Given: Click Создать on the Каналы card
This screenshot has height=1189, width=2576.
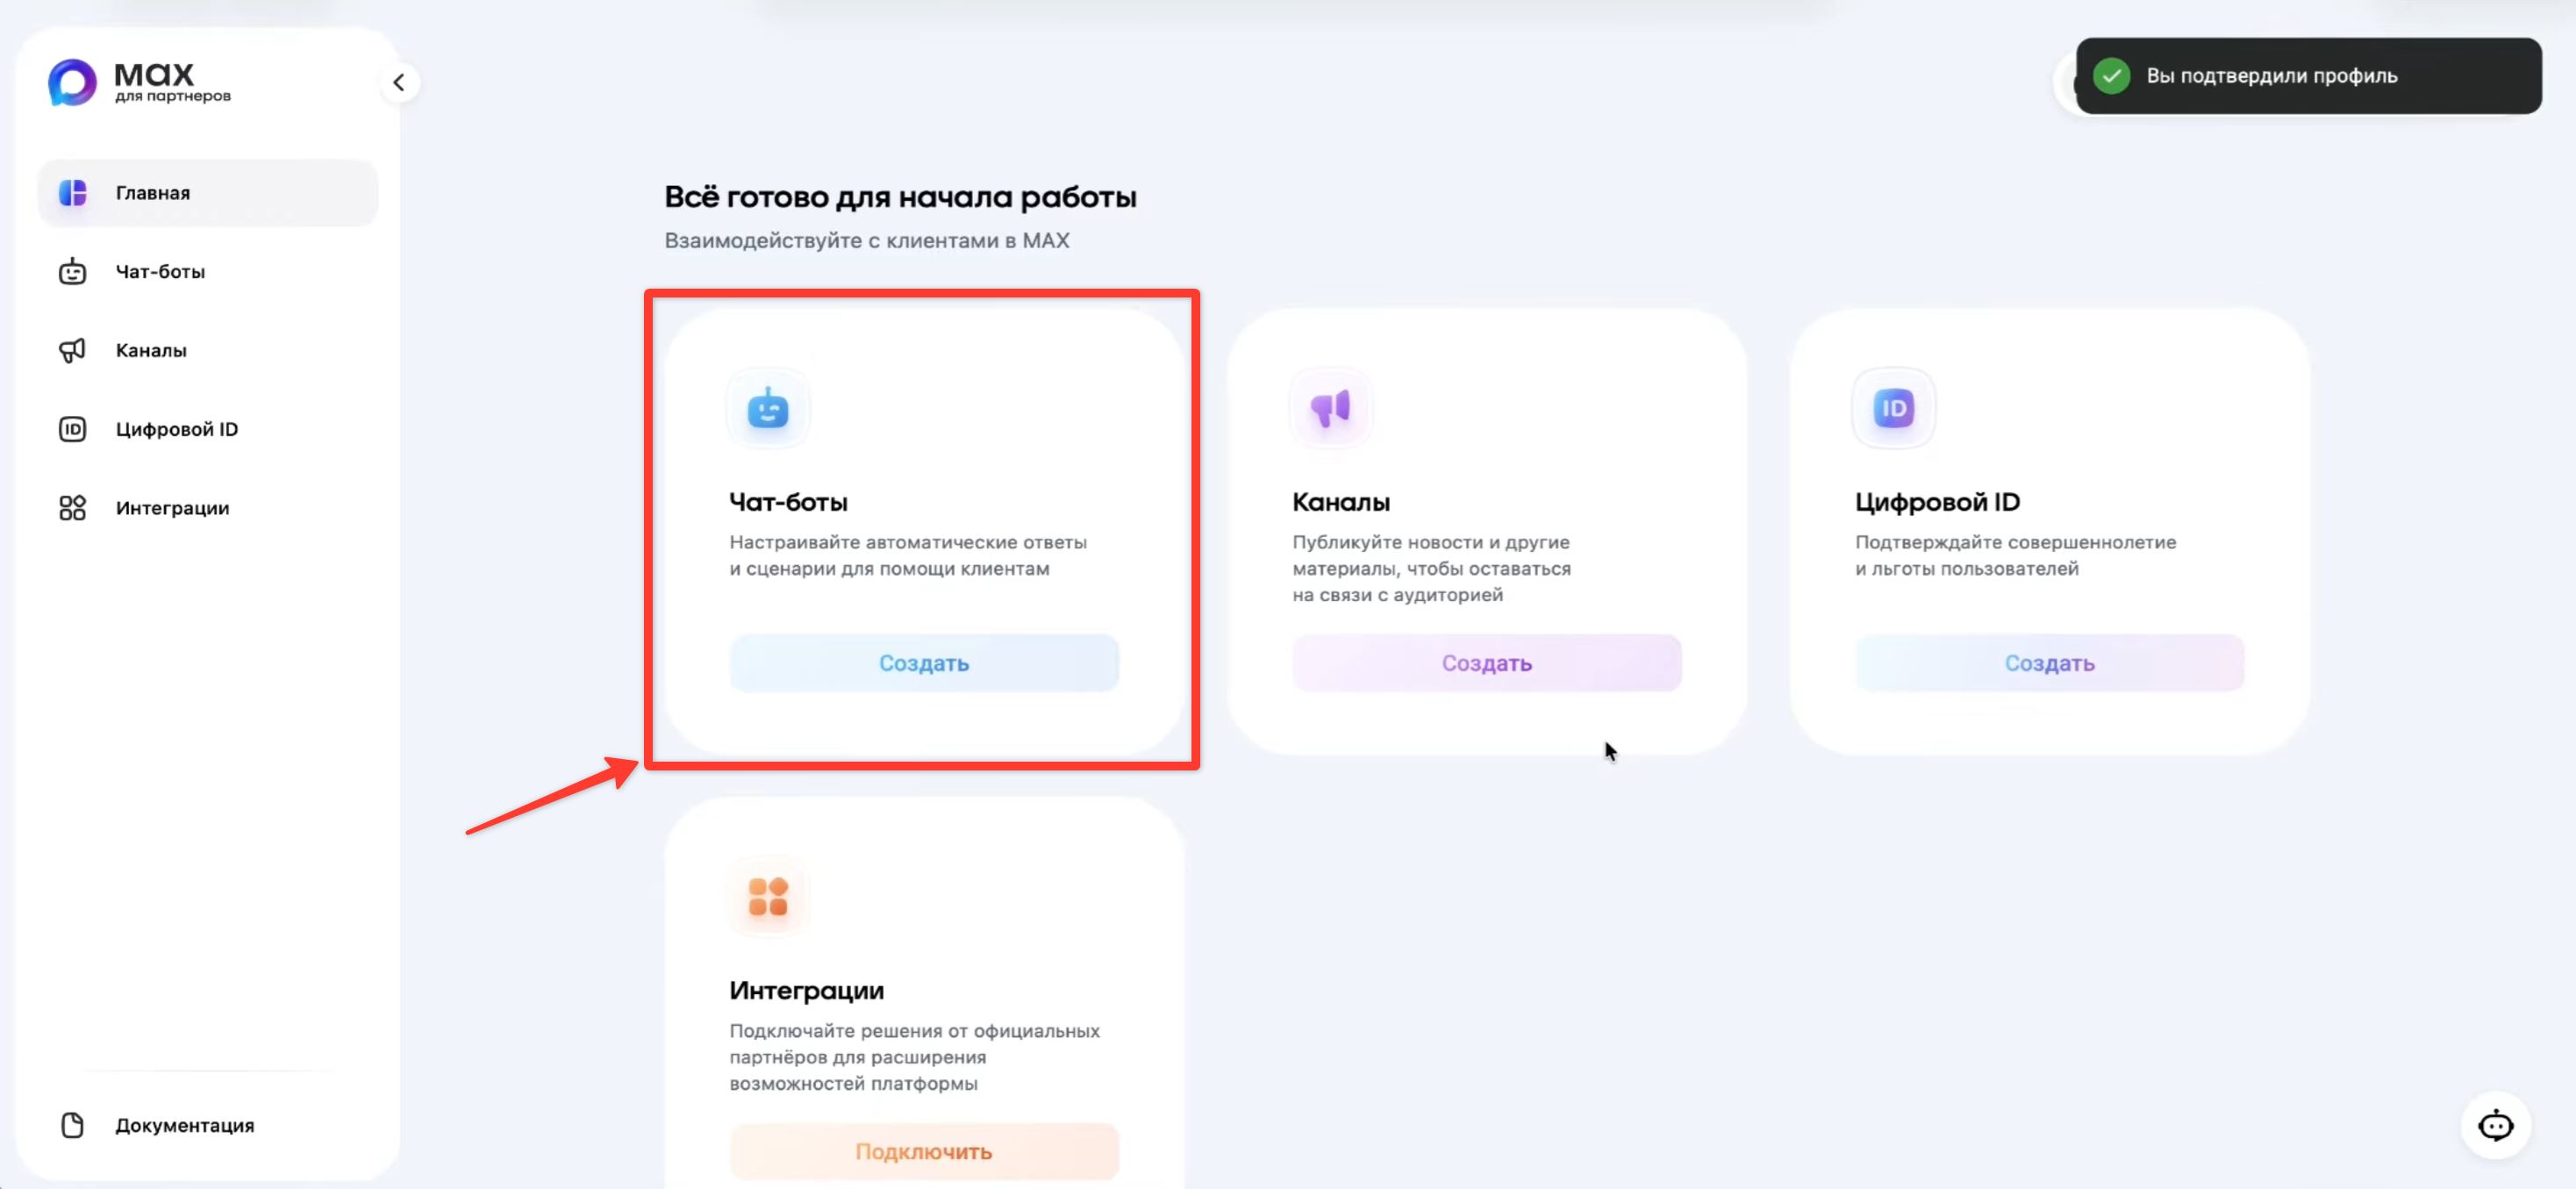Looking at the screenshot, I should (1487, 663).
